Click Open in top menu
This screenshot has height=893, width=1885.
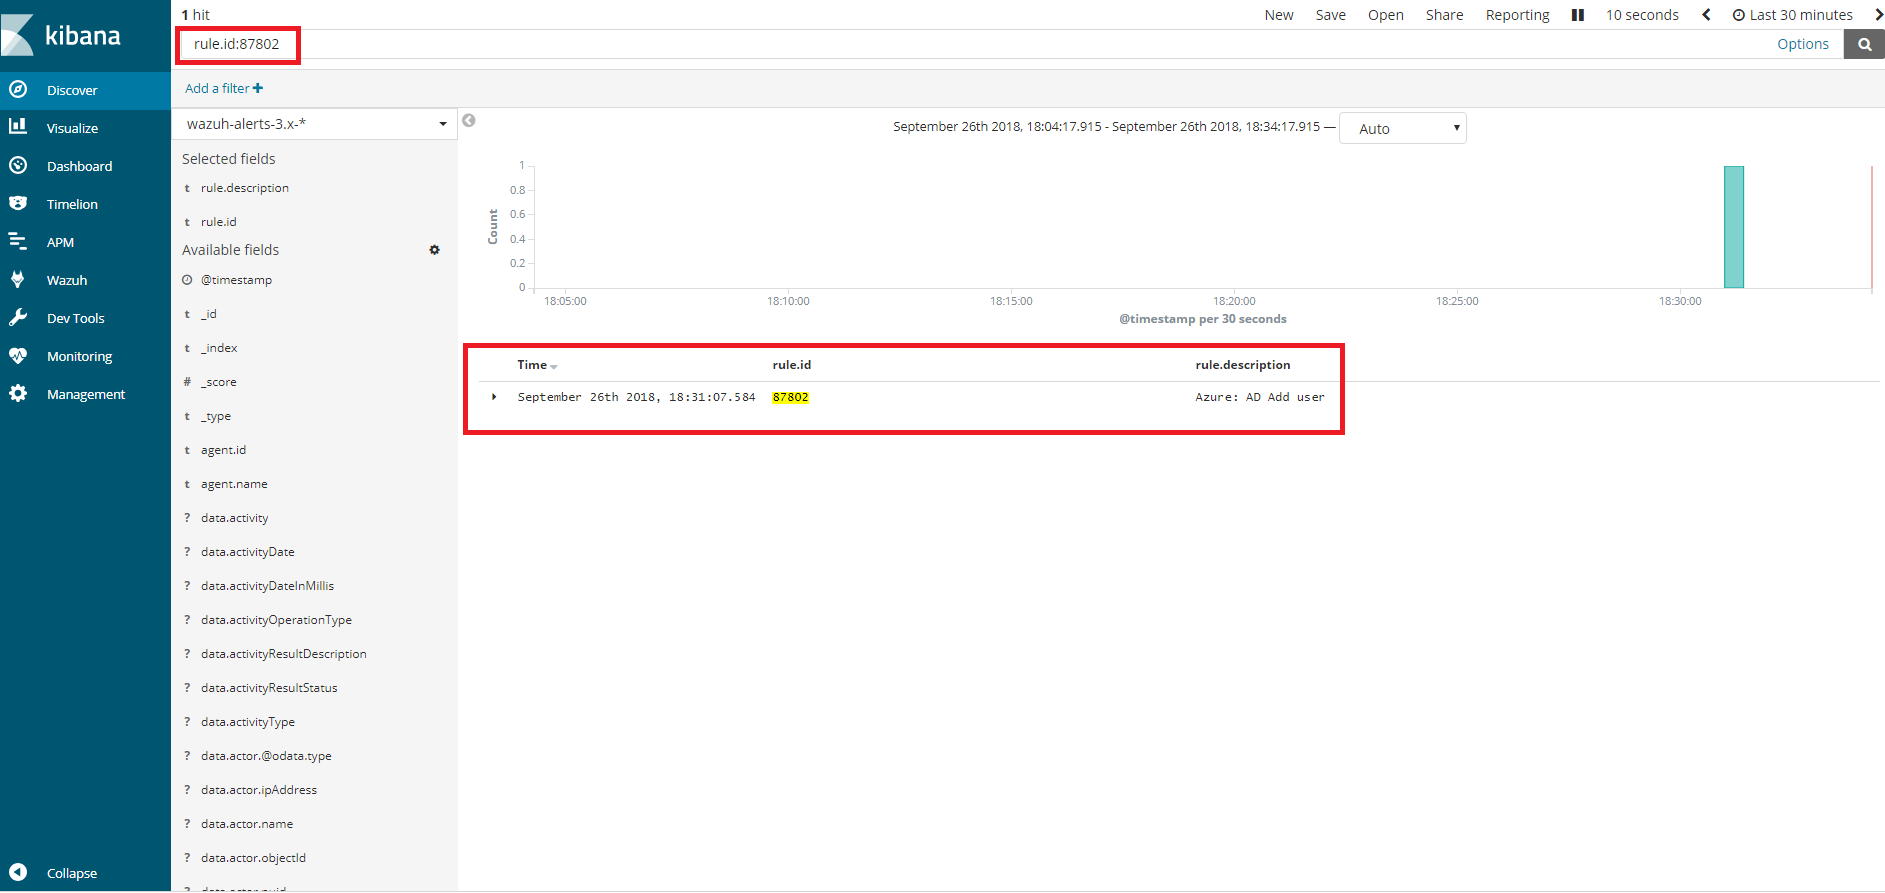point(1386,15)
